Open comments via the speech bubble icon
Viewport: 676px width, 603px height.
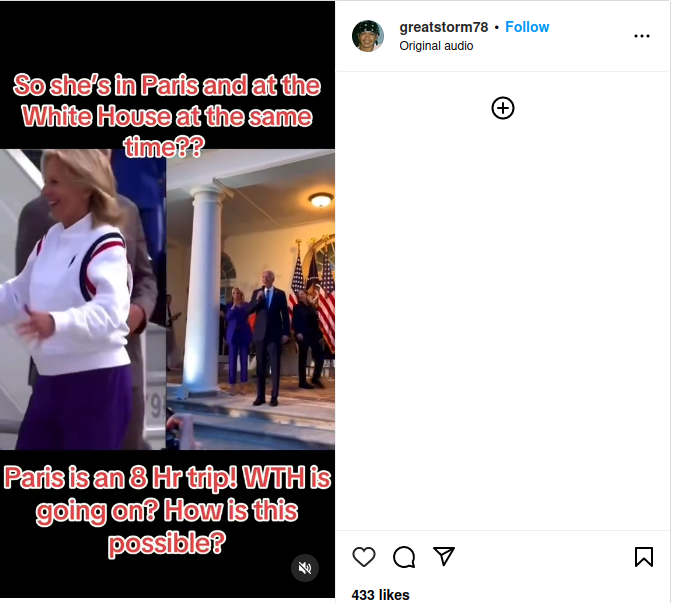[x=404, y=557]
